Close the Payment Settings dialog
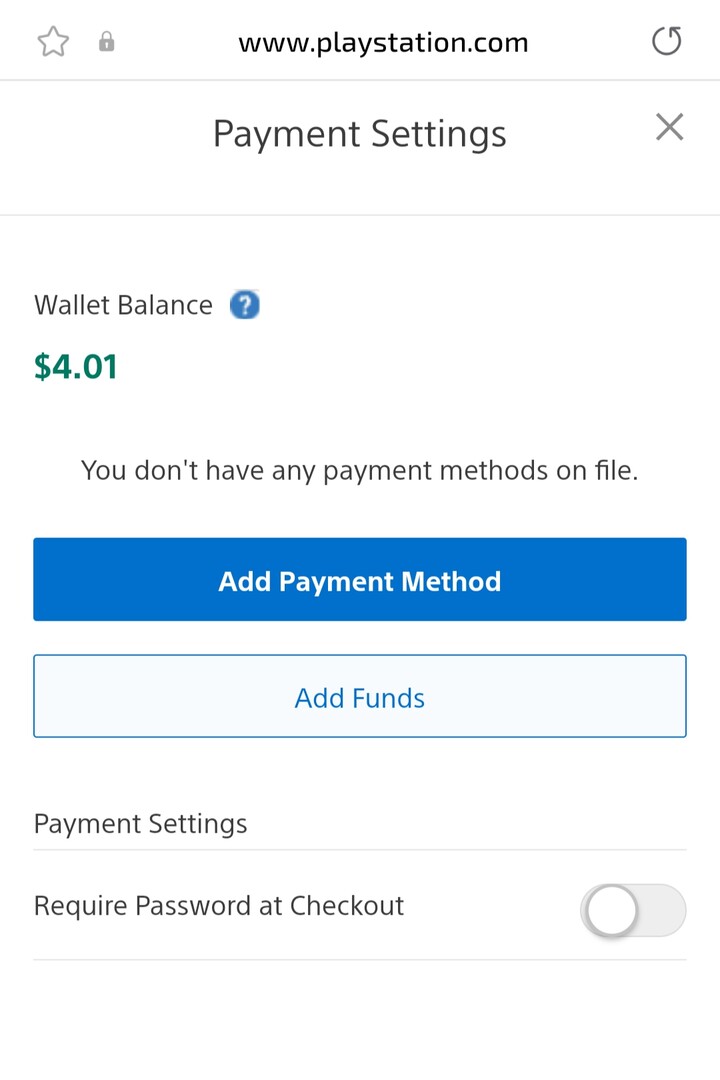 coord(669,127)
